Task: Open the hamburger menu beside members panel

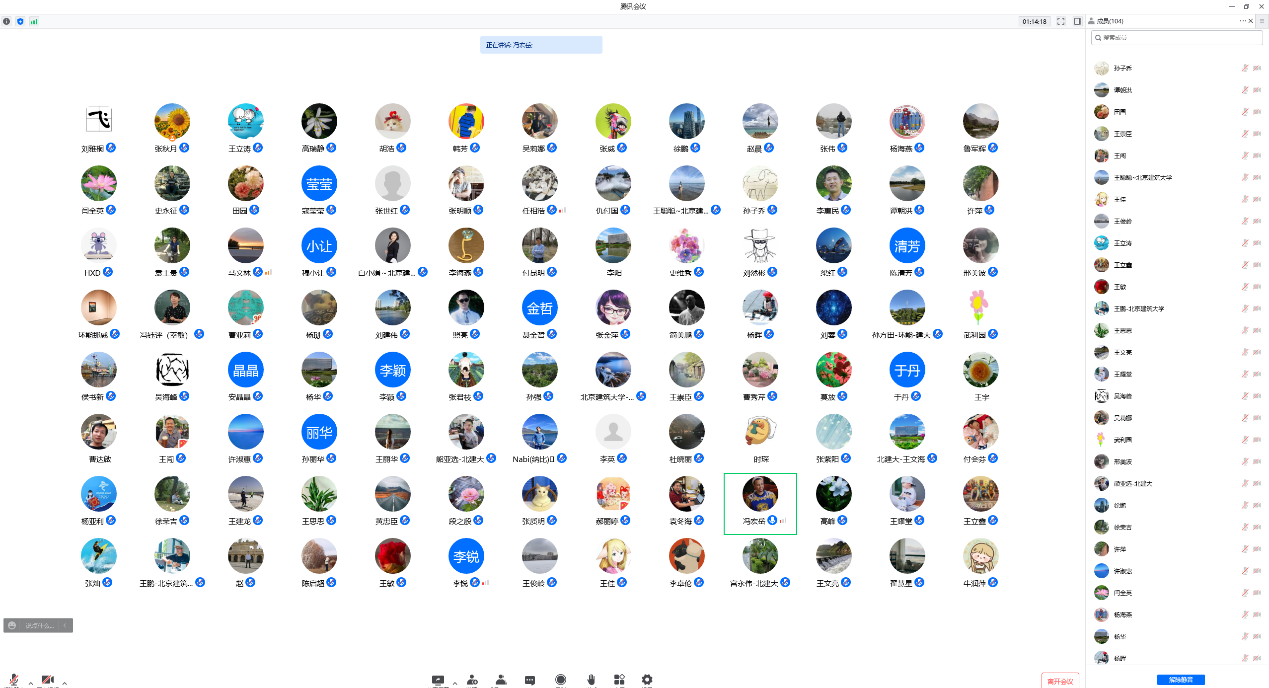Action: click(1260, 21)
